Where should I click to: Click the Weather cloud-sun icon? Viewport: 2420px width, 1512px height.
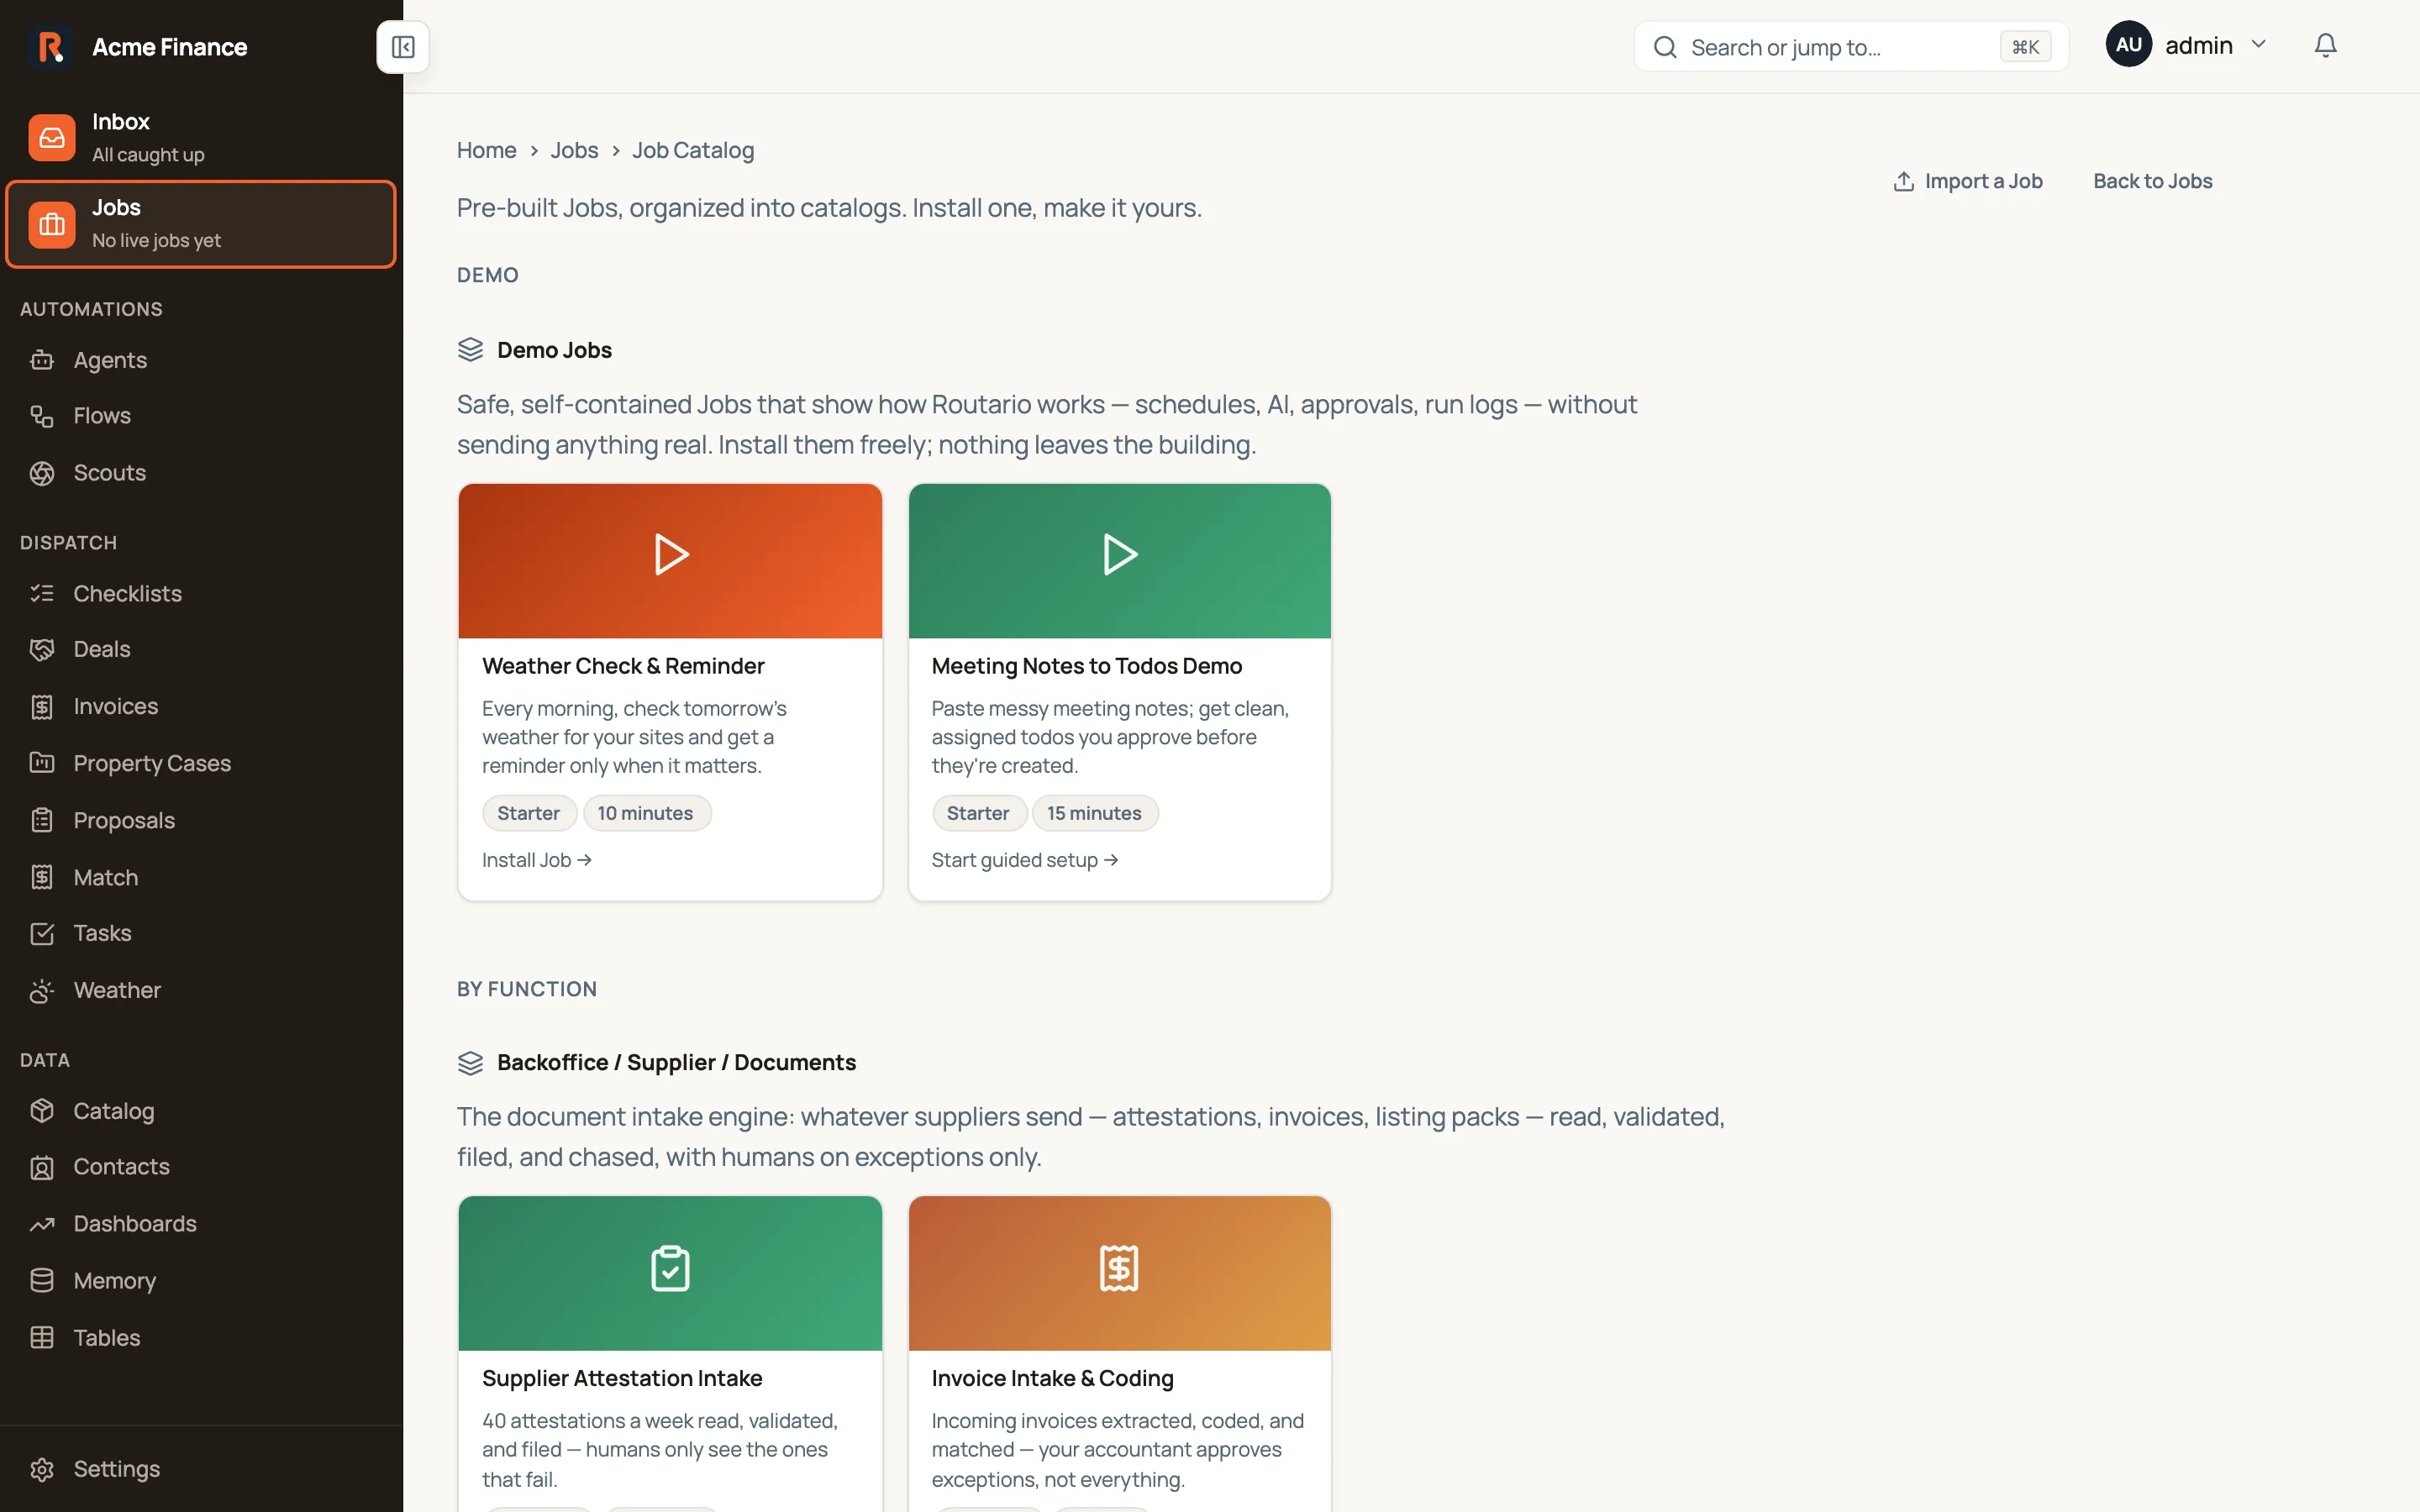42,990
